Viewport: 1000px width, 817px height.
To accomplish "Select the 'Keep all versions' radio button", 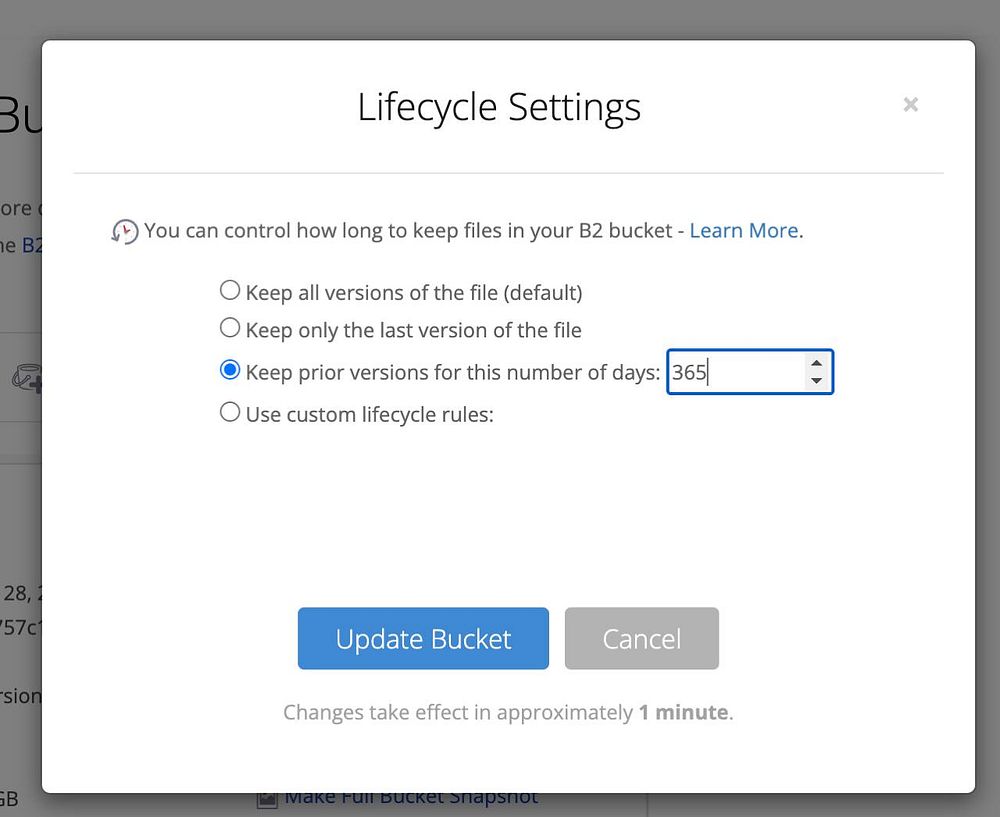I will (230, 291).
